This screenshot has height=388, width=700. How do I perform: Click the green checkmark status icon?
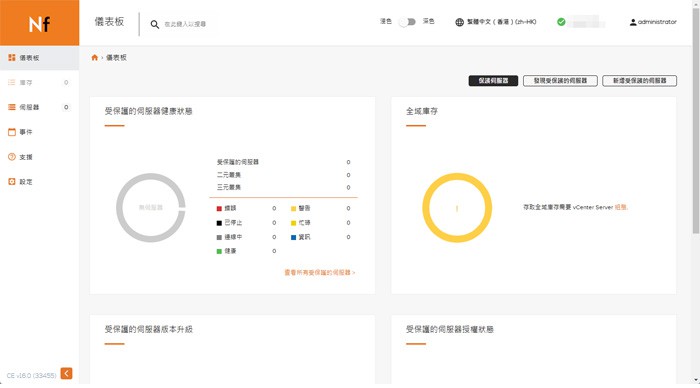561,21
